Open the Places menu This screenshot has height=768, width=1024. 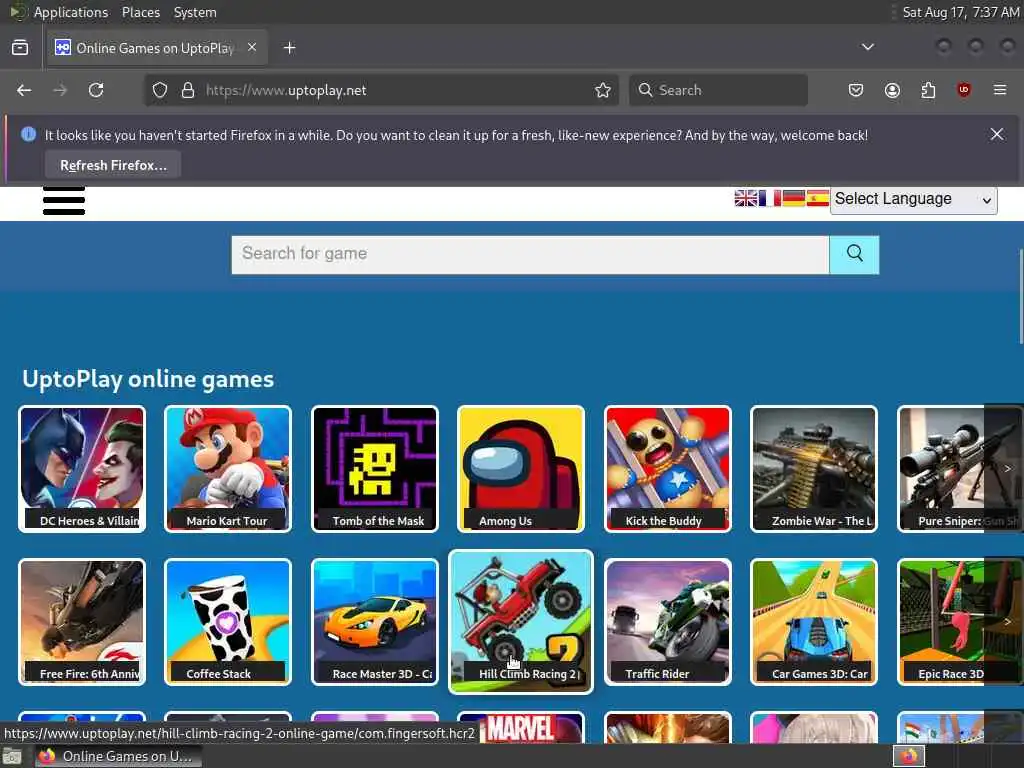tap(141, 12)
